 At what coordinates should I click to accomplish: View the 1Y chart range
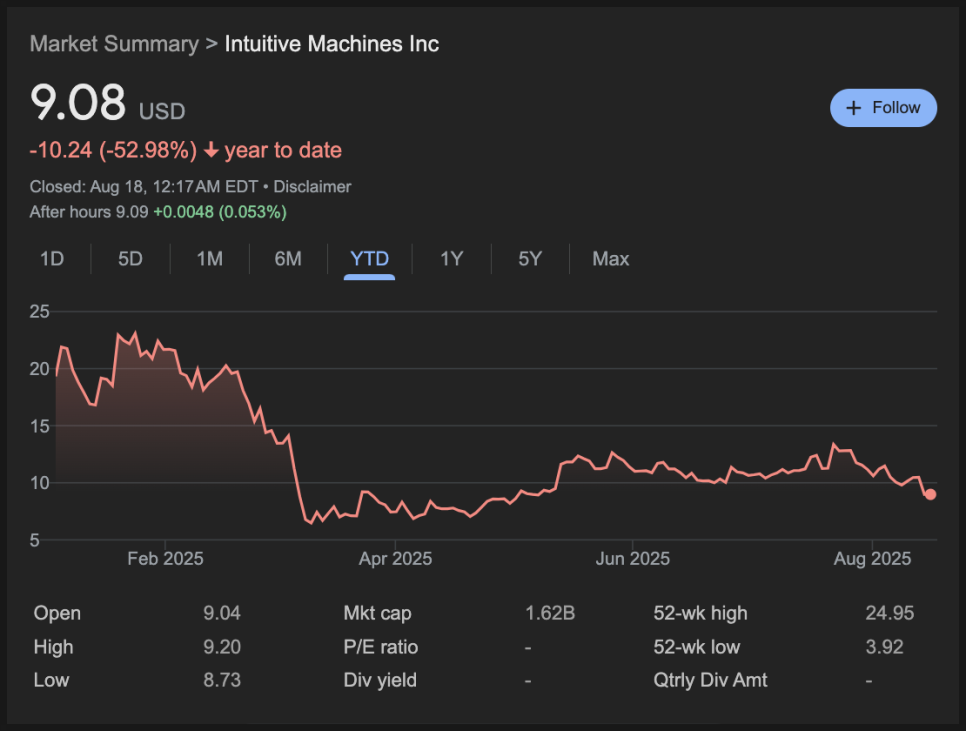point(451,259)
